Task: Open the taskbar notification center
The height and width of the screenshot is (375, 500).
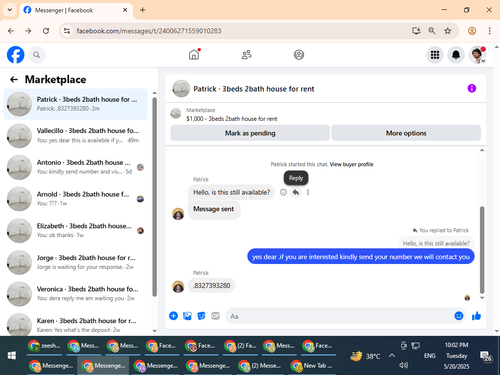Action: pos(485,356)
